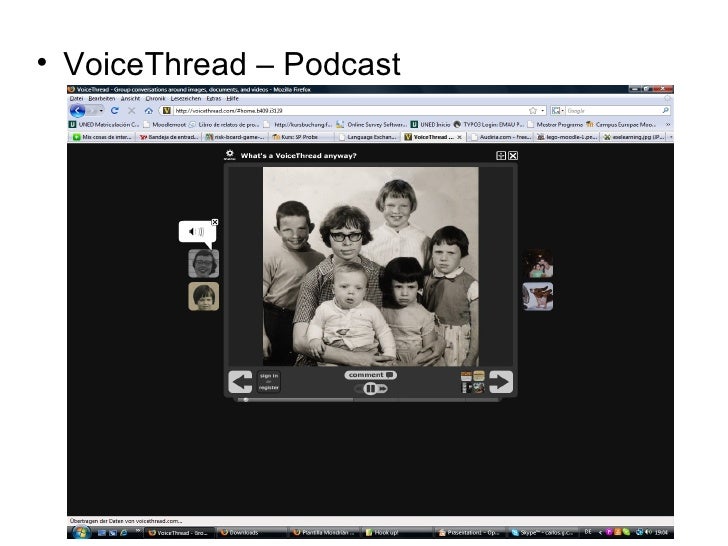Screen dimensions: 728x546
Task: Click sign in or register button
Action: pyautogui.click(x=269, y=382)
